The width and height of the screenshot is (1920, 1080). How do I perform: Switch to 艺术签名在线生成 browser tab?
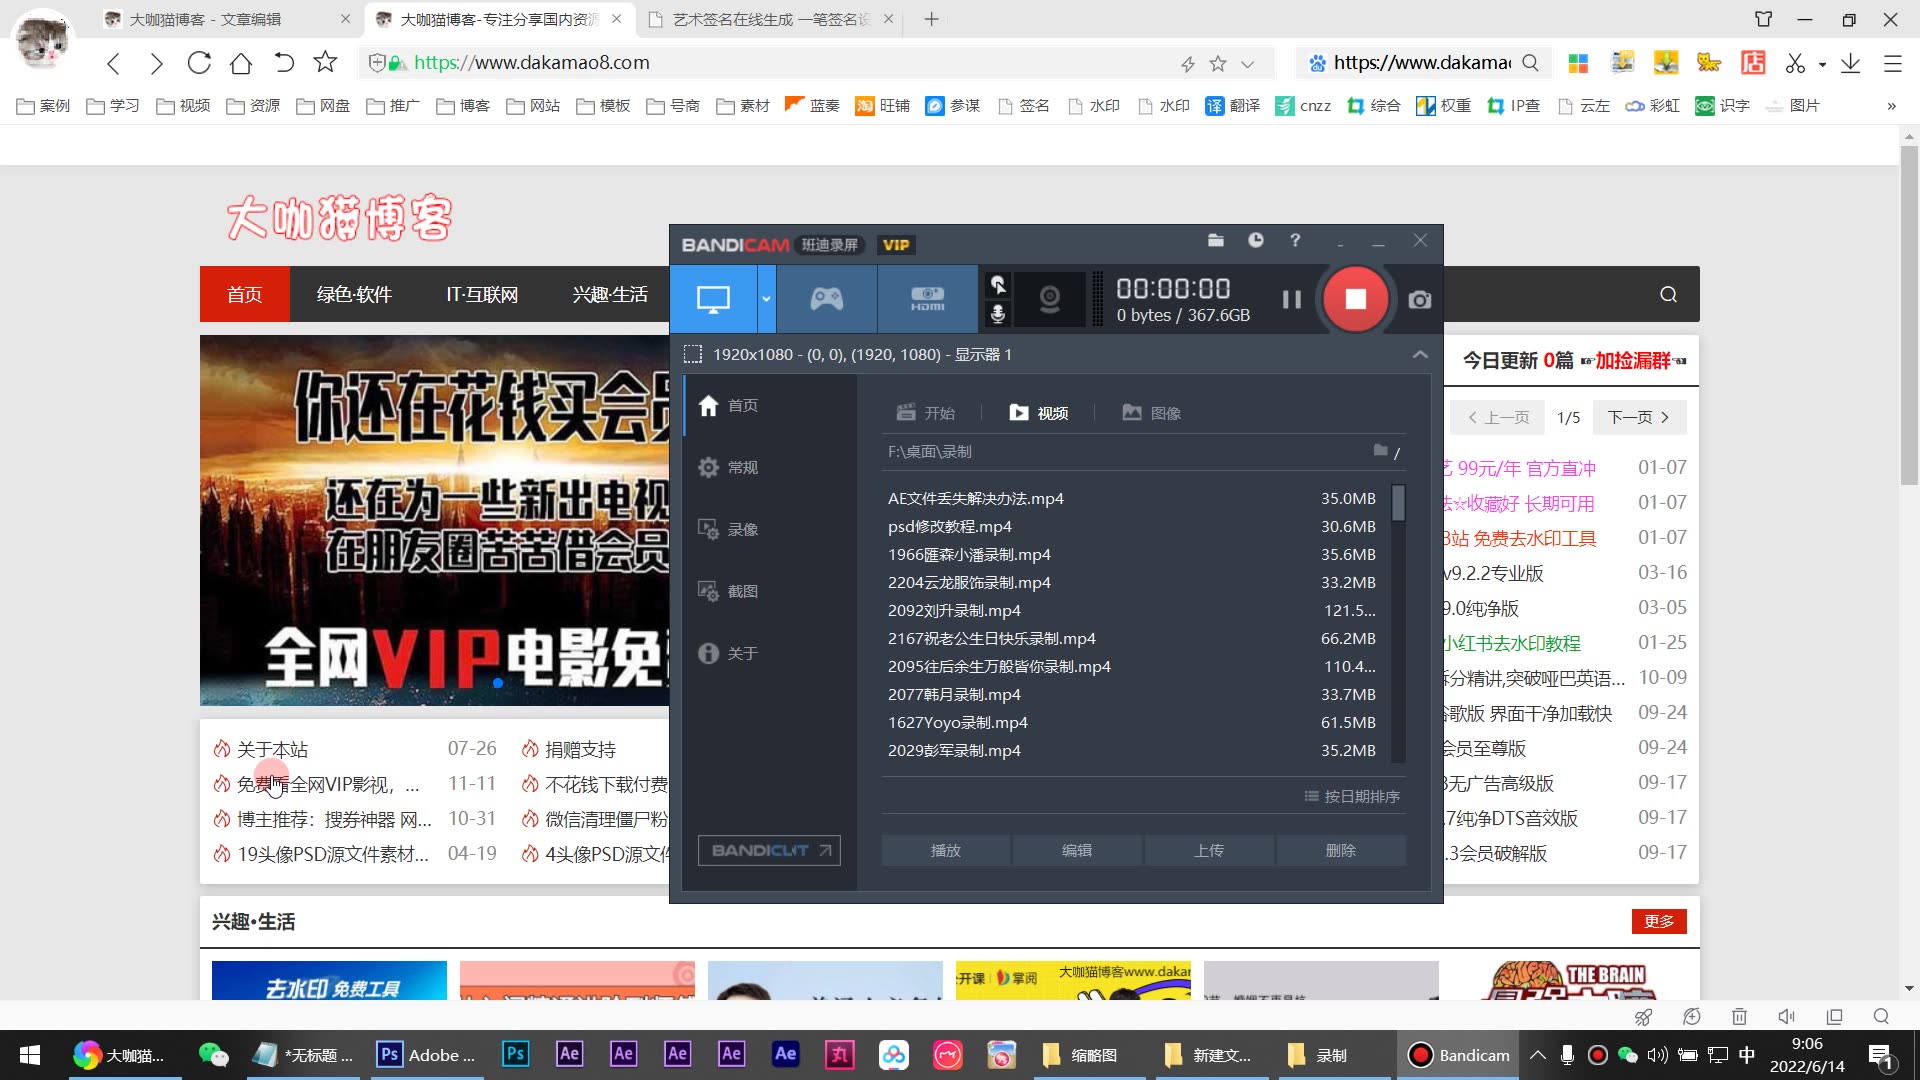pos(770,19)
